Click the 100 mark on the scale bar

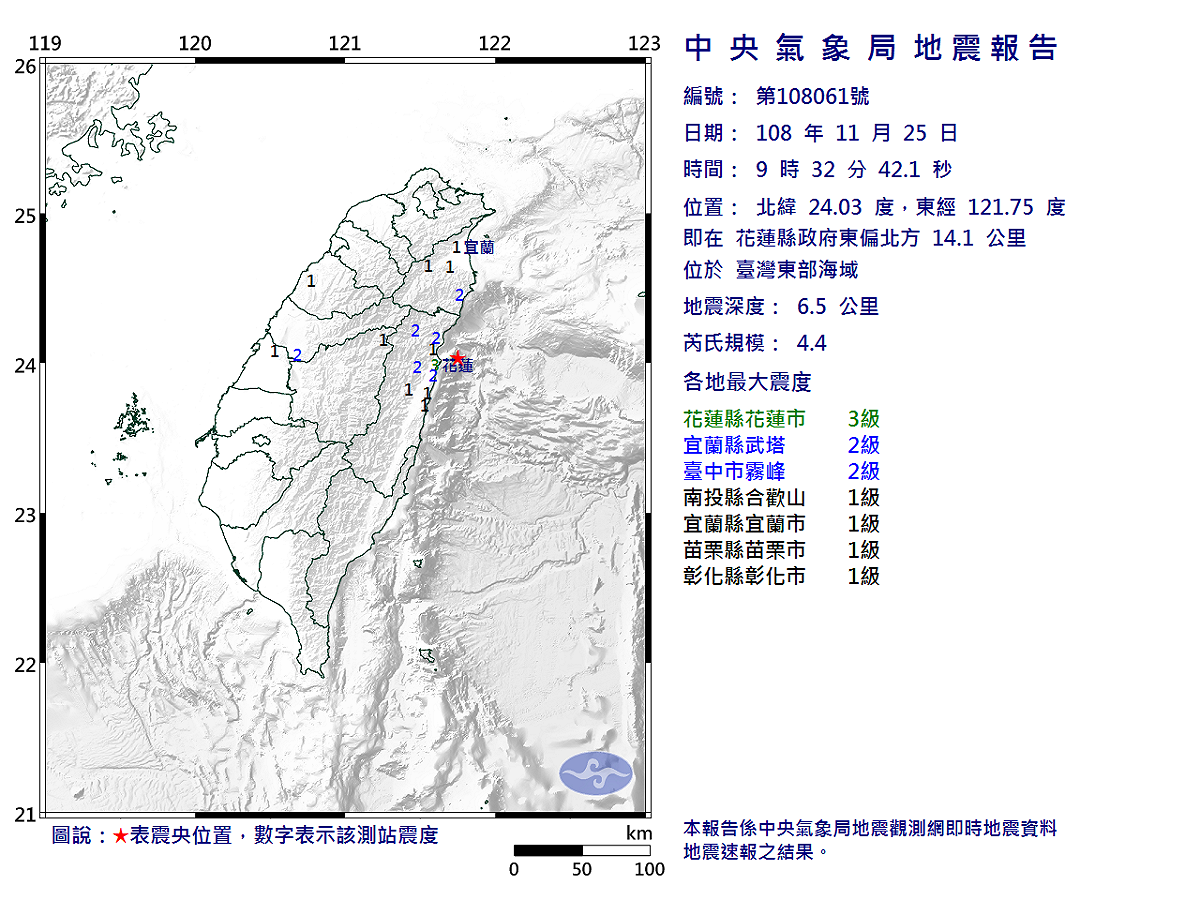pyautogui.click(x=650, y=869)
